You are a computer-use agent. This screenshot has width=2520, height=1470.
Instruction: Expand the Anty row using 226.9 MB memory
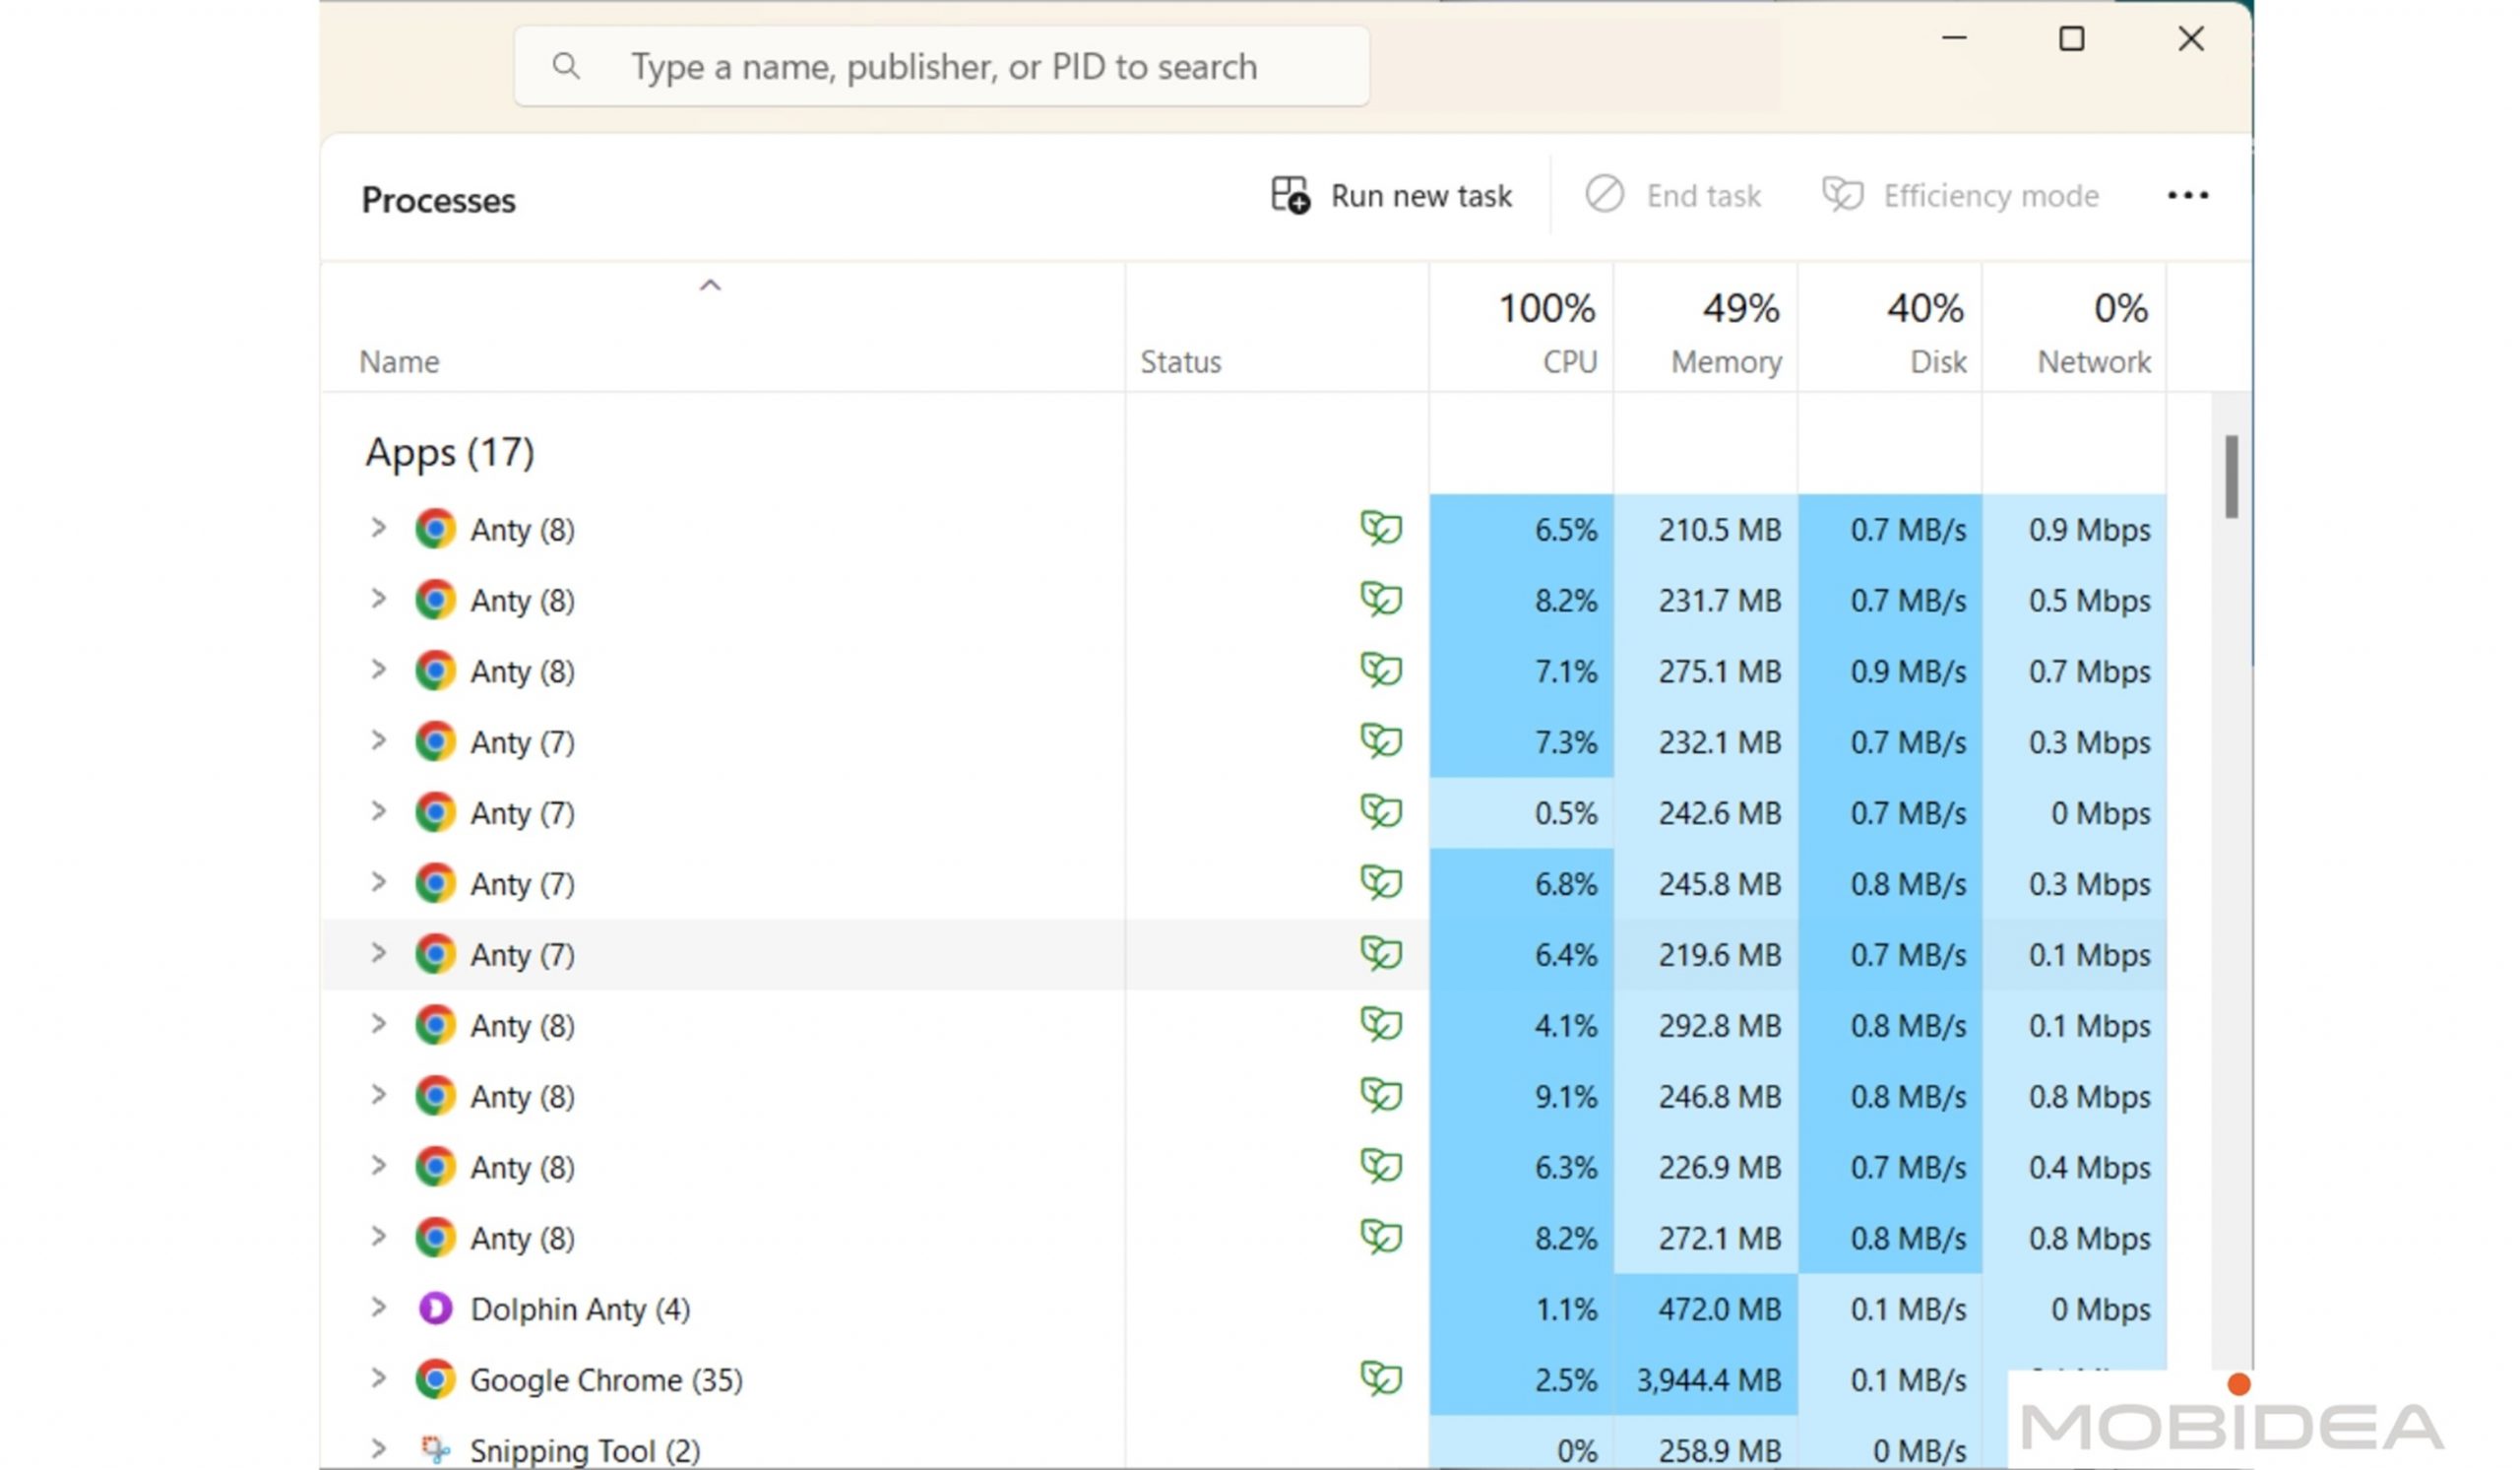tap(378, 1167)
